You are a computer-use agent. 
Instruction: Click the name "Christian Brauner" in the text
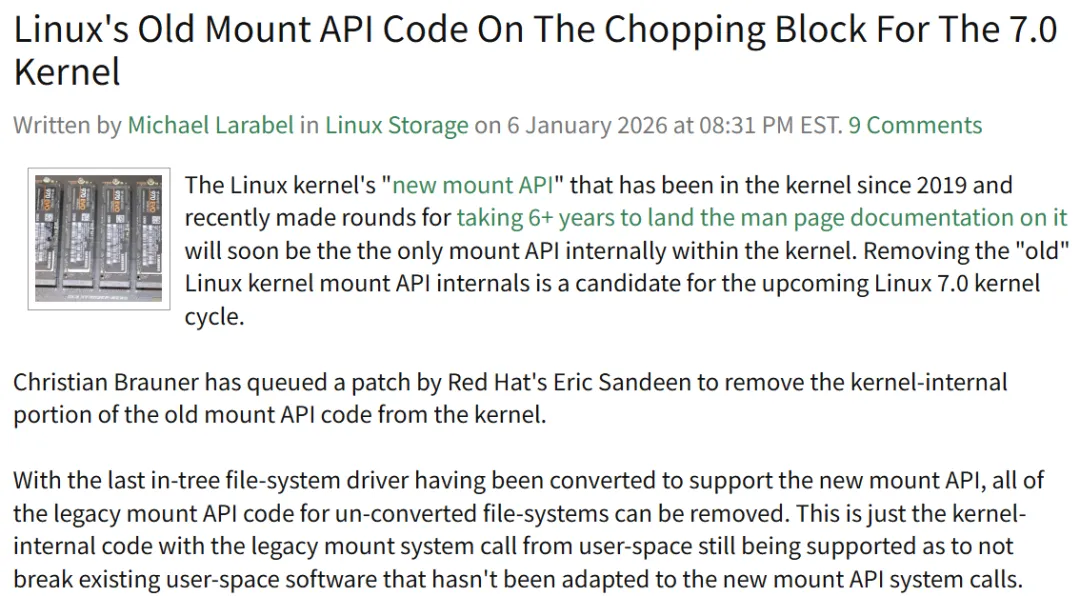click(x=106, y=382)
